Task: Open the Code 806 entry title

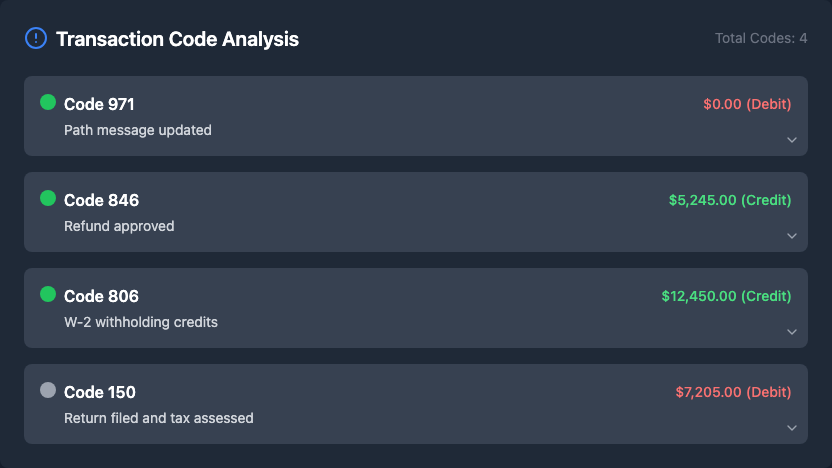Action: 101,296
